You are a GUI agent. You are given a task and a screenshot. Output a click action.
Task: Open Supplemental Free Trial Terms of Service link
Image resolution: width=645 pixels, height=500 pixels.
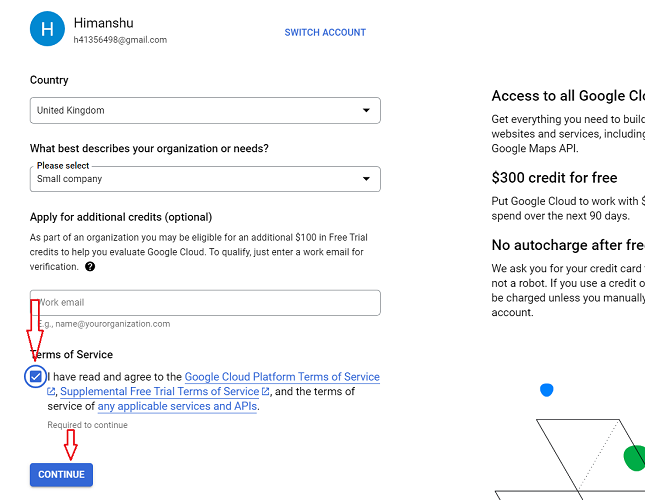coord(159,392)
